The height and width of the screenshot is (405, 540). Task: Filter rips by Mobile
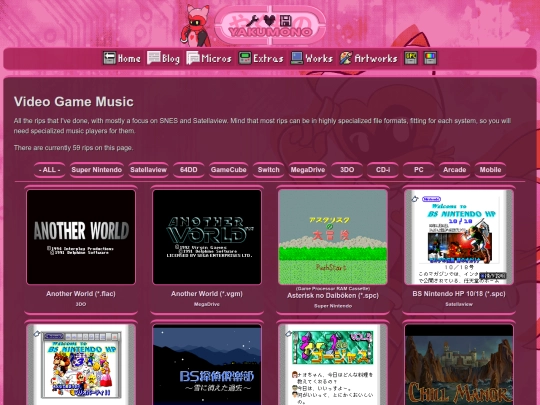[x=490, y=170]
